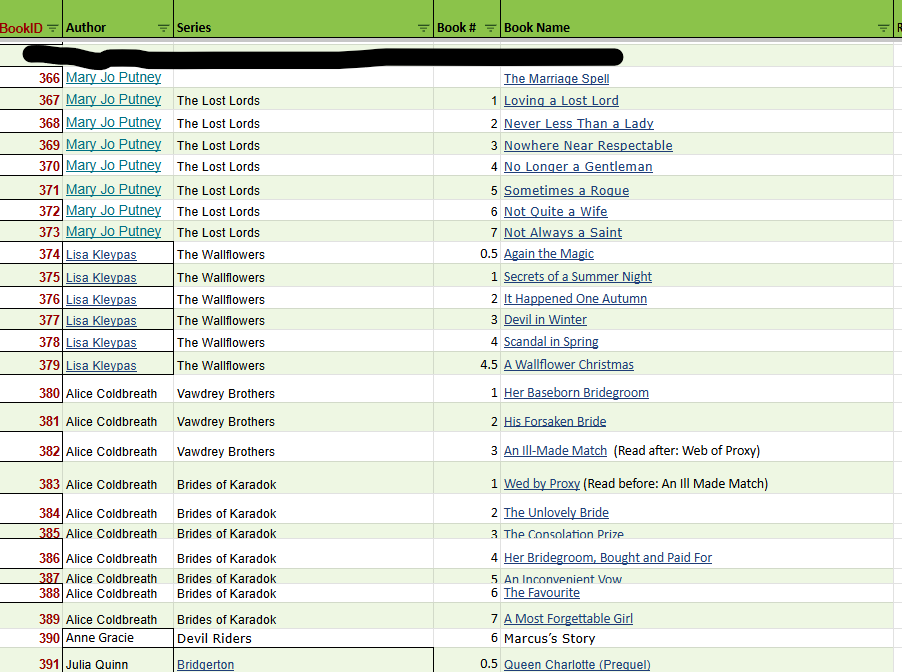Viewport: 902px width, 672px height.
Task: Select the Julia Quinn author cell
Action: [x=97, y=665]
